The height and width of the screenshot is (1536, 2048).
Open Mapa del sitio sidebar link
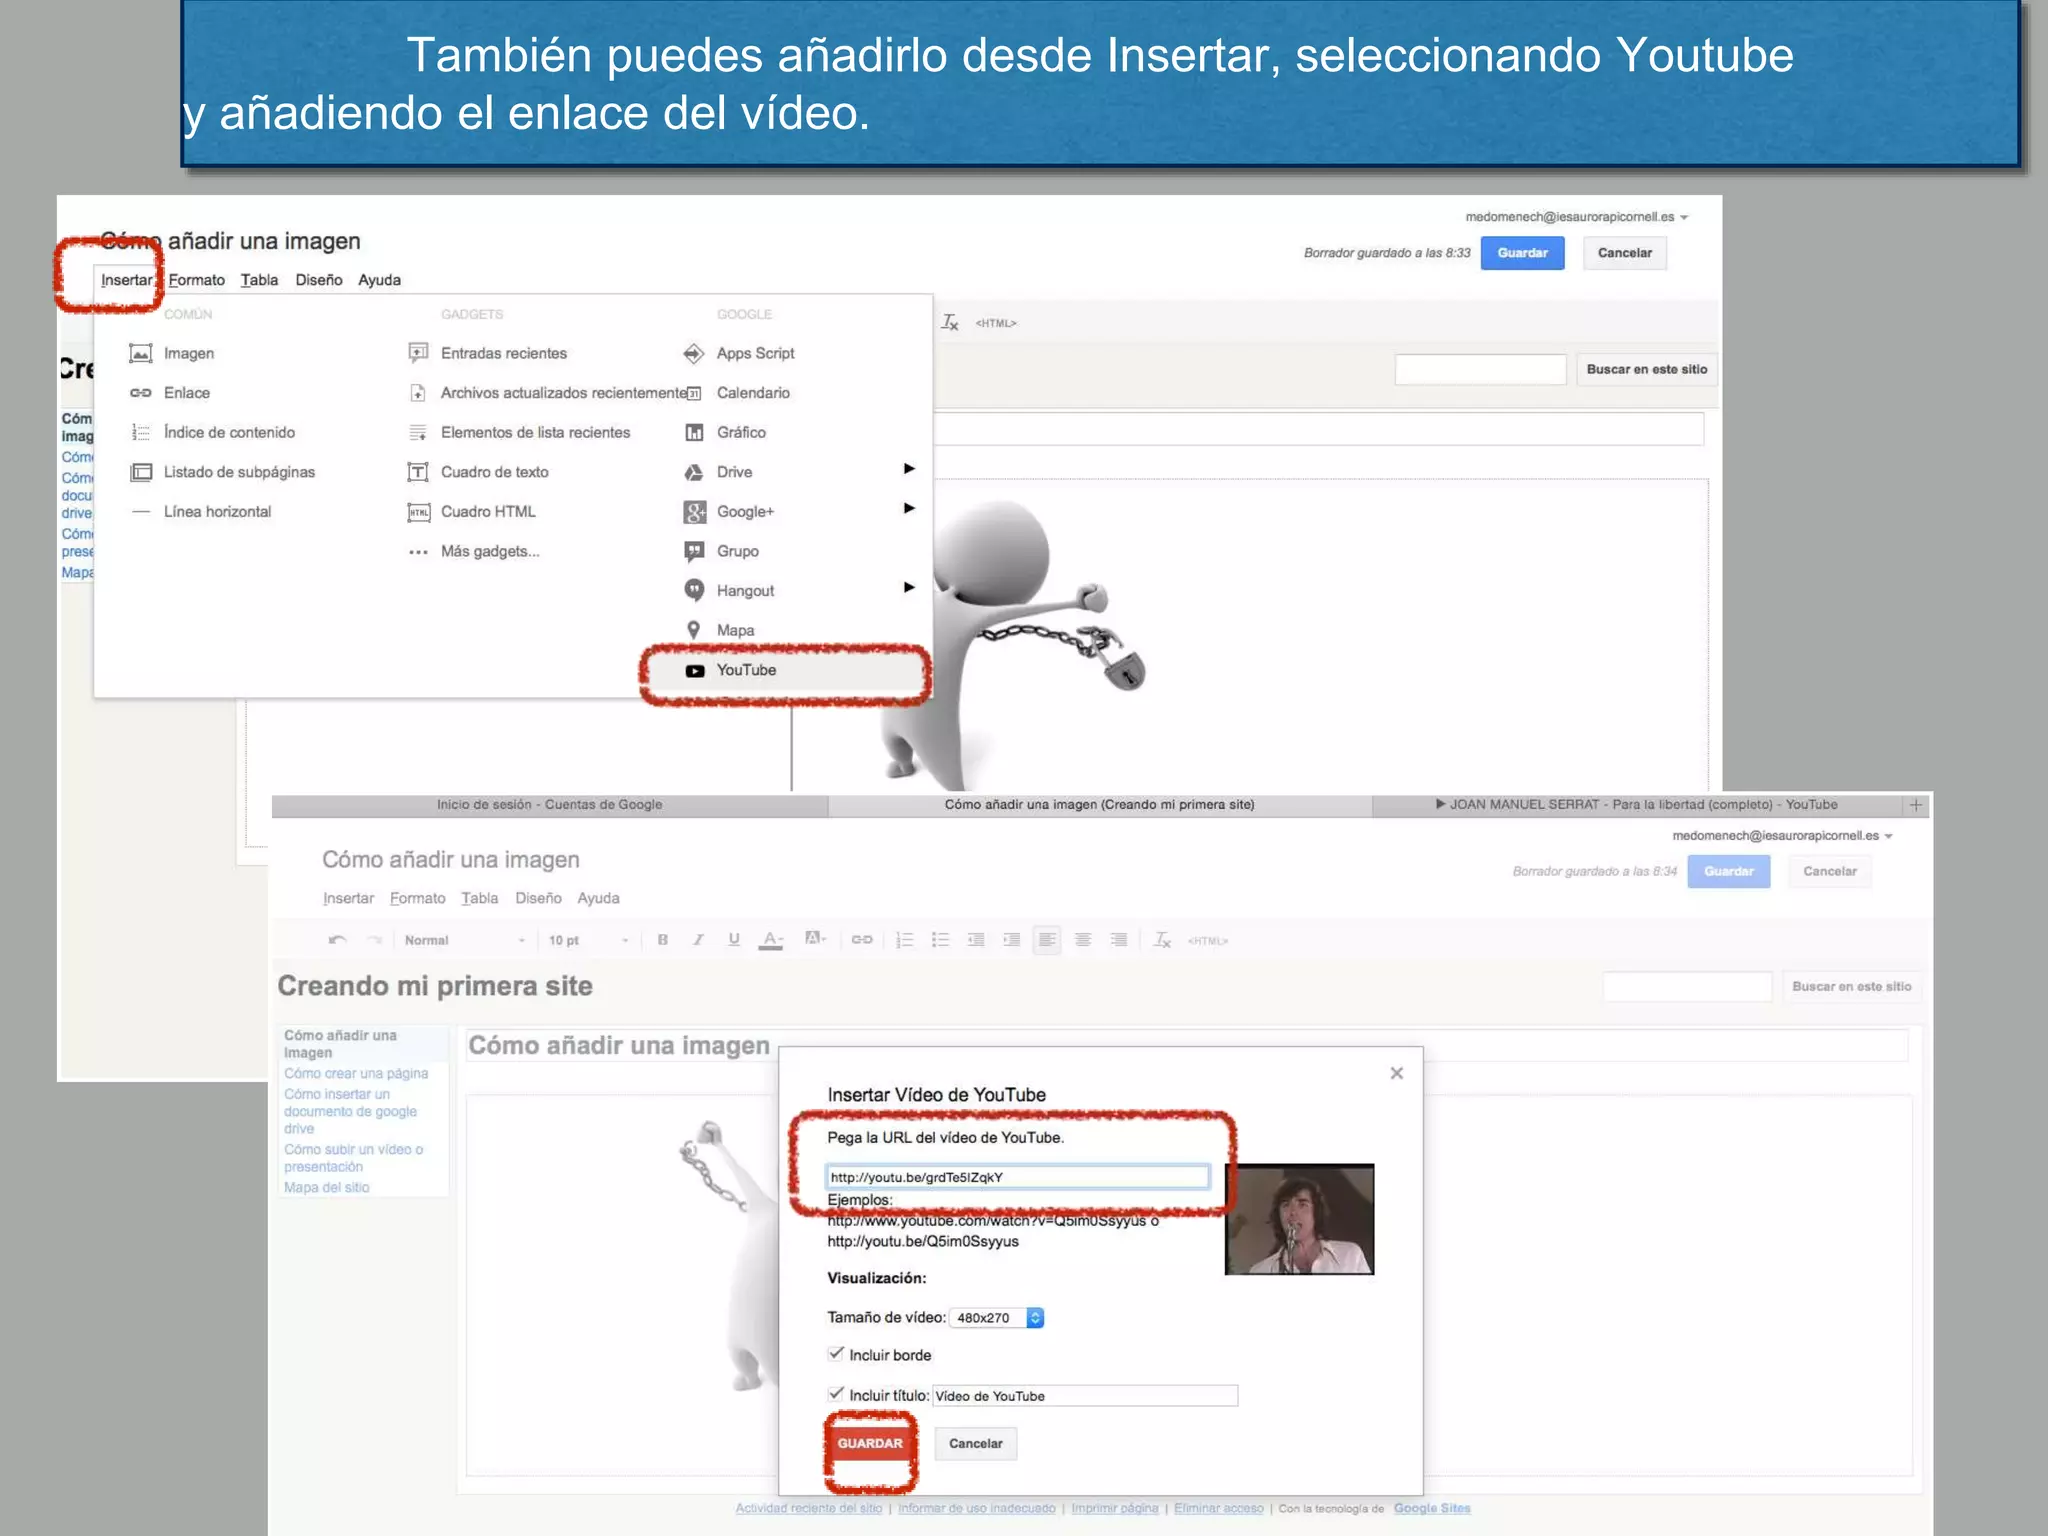[326, 1187]
